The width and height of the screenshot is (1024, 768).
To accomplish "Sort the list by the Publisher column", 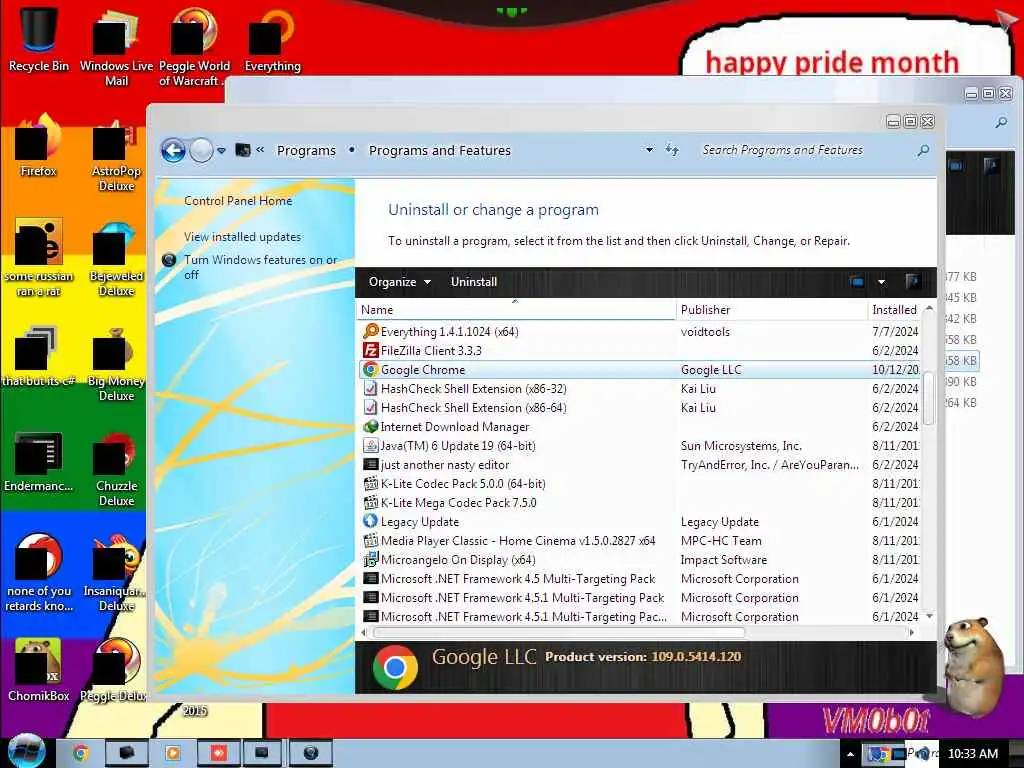I will 772,310.
